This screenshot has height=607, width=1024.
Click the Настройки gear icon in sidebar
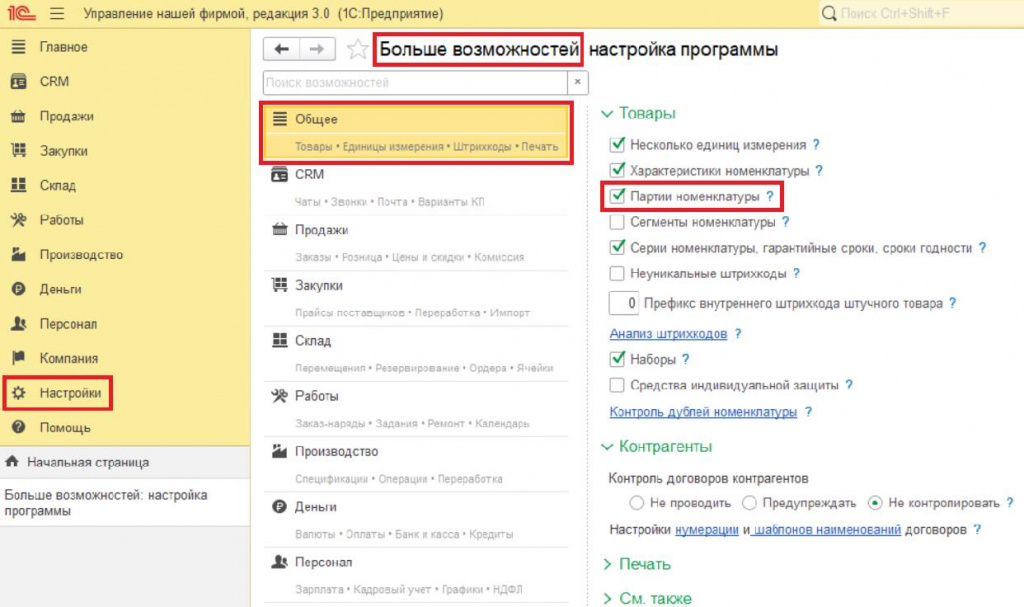(18, 393)
